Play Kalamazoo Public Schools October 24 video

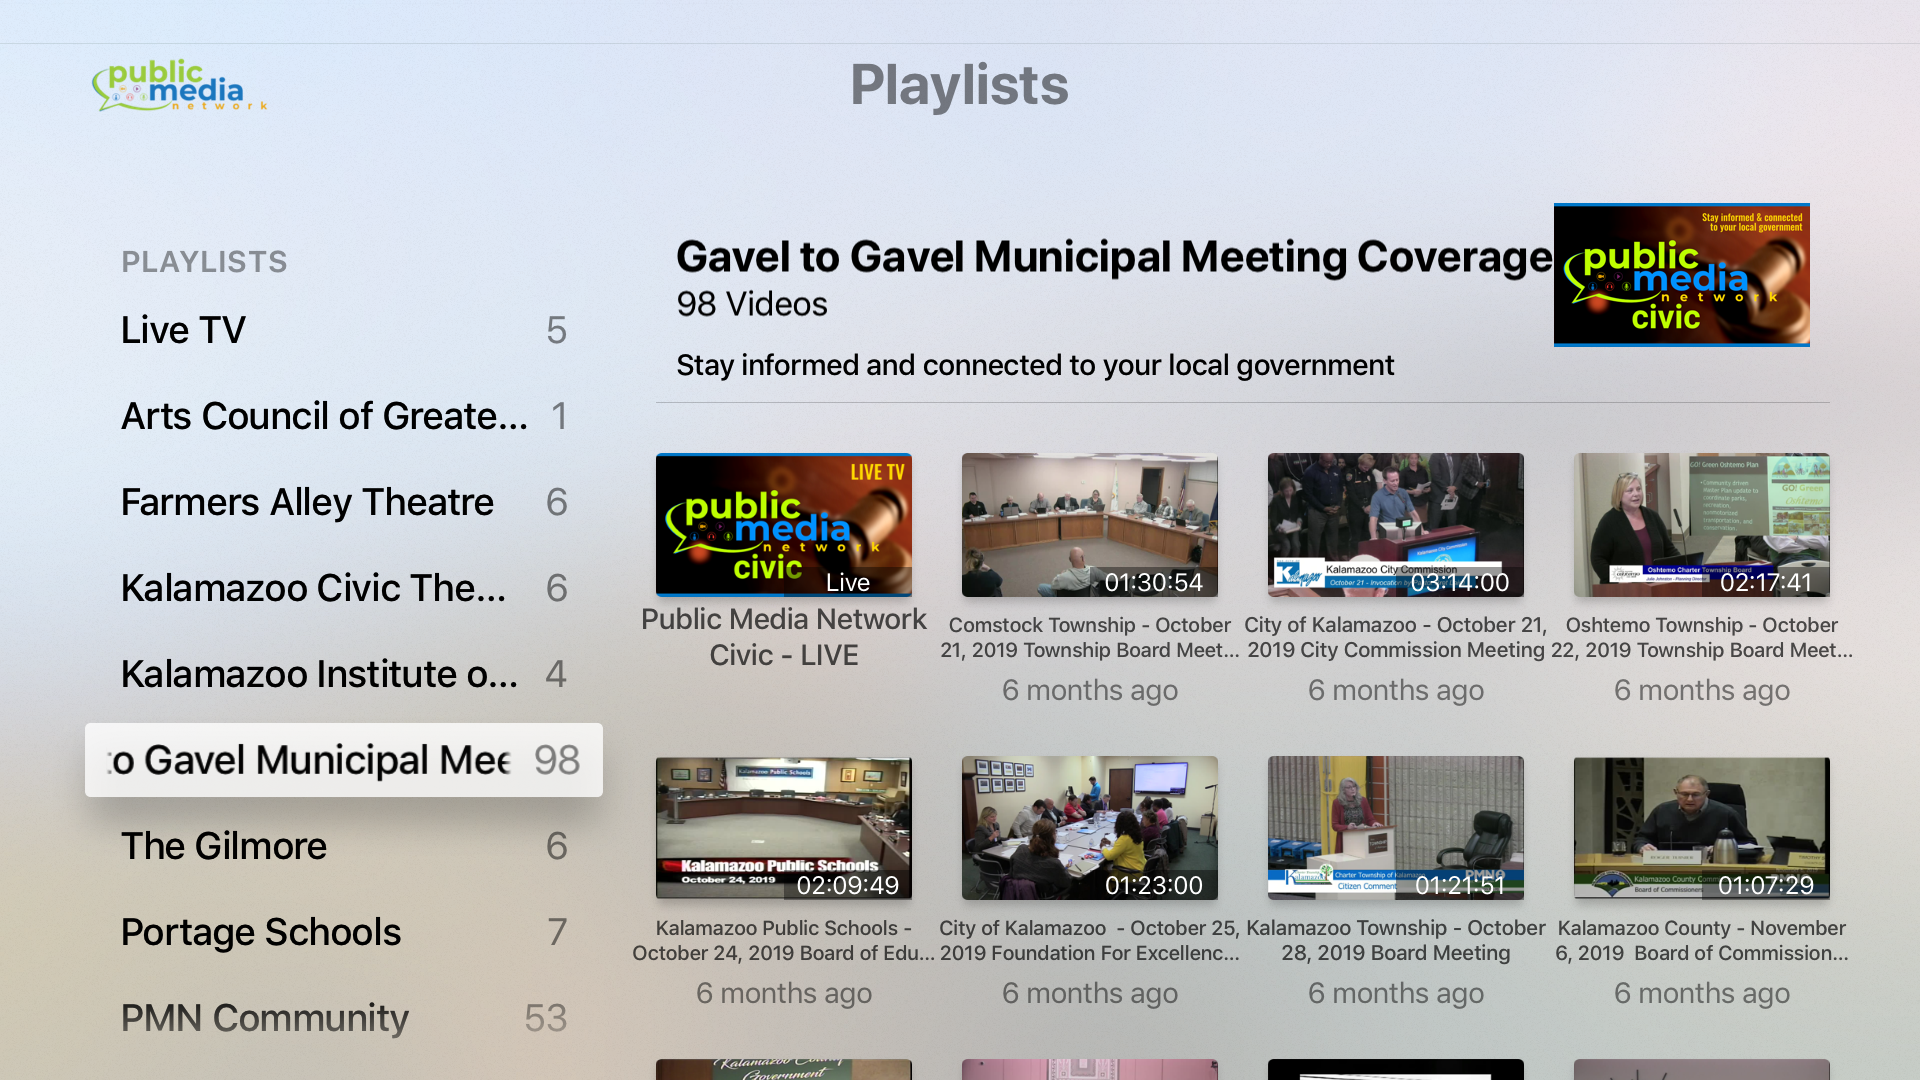[784, 828]
